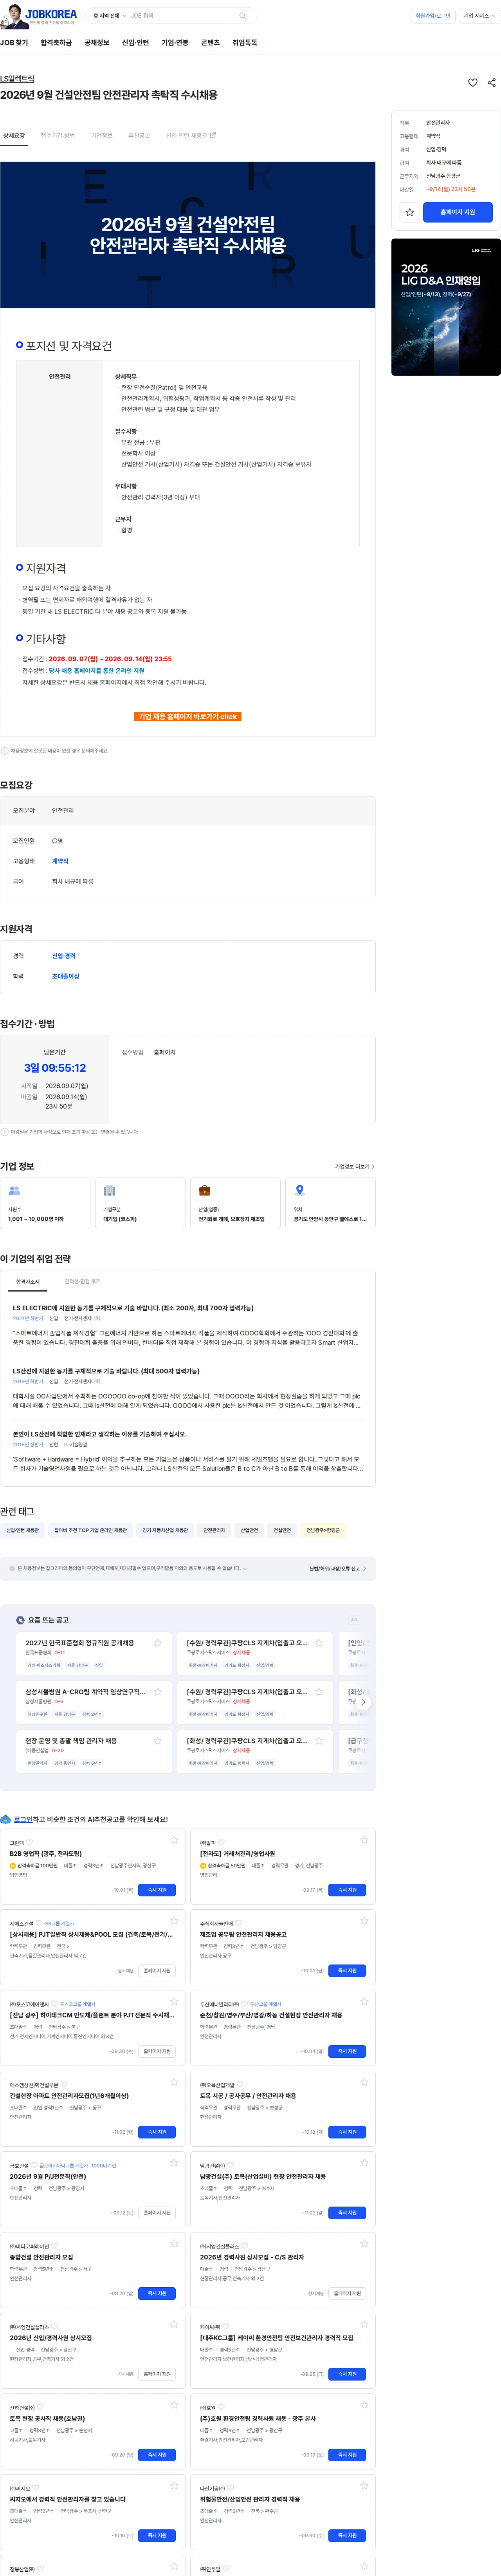Star the 남광건설(주) 토목(산업설비) 현장 안전관리자 채용 card
Screen dimensions: 501x2576
(364, 2164)
